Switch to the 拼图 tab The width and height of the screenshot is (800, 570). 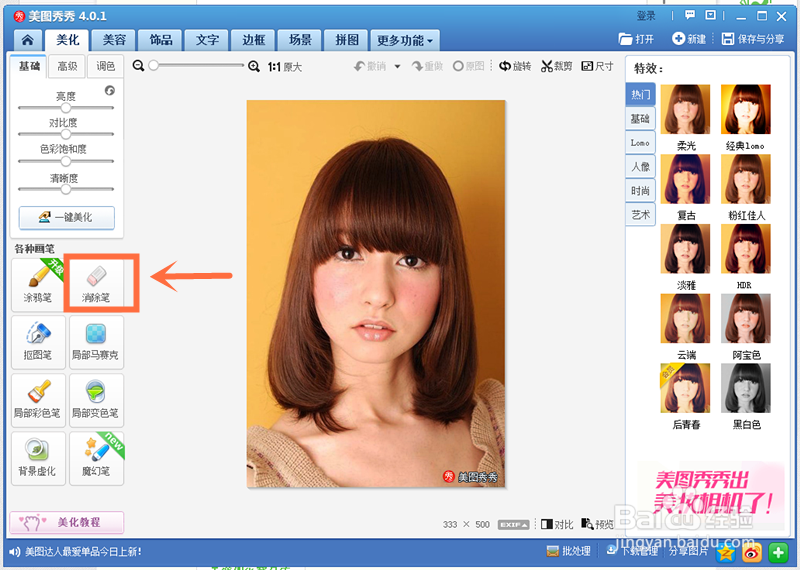346,40
